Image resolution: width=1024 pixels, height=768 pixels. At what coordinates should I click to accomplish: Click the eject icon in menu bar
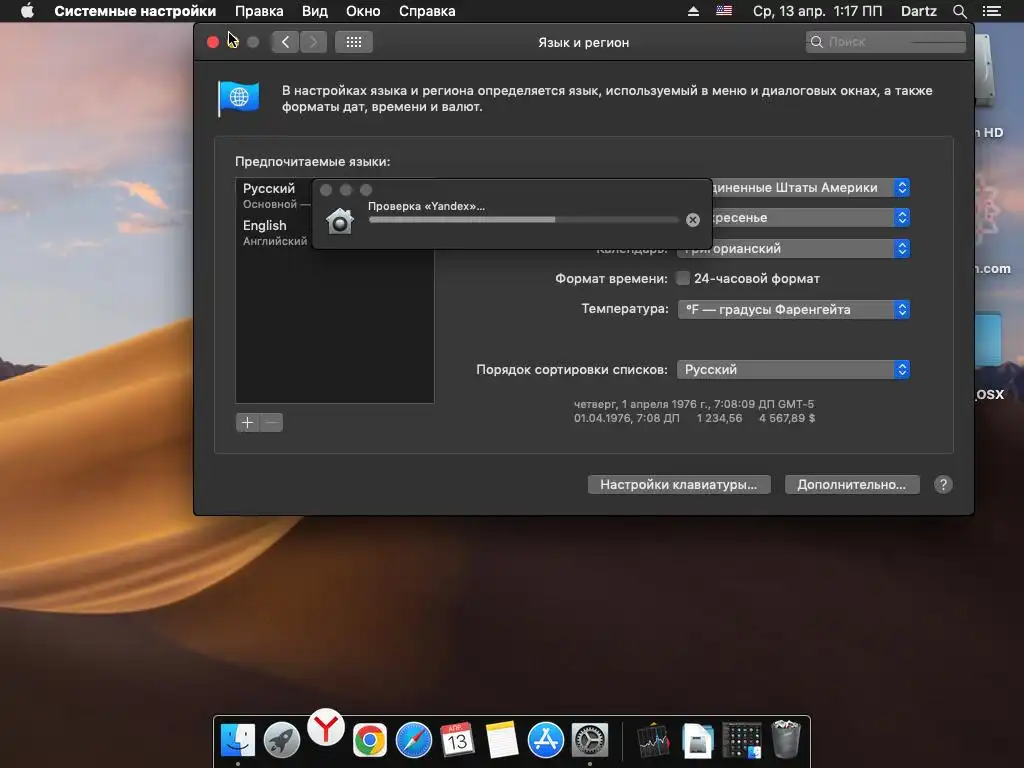(693, 11)
